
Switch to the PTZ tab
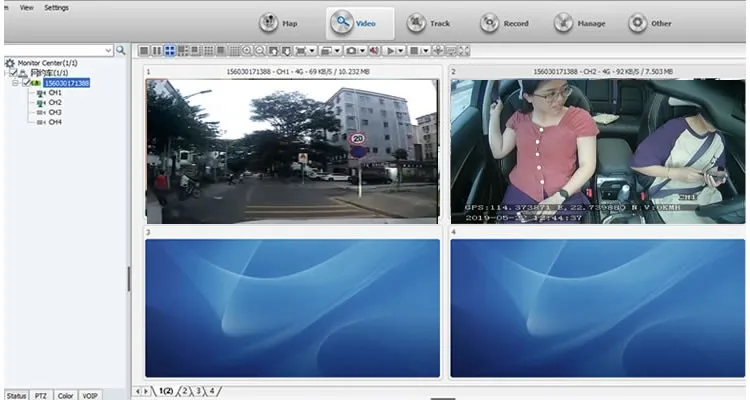pos(41,395)
